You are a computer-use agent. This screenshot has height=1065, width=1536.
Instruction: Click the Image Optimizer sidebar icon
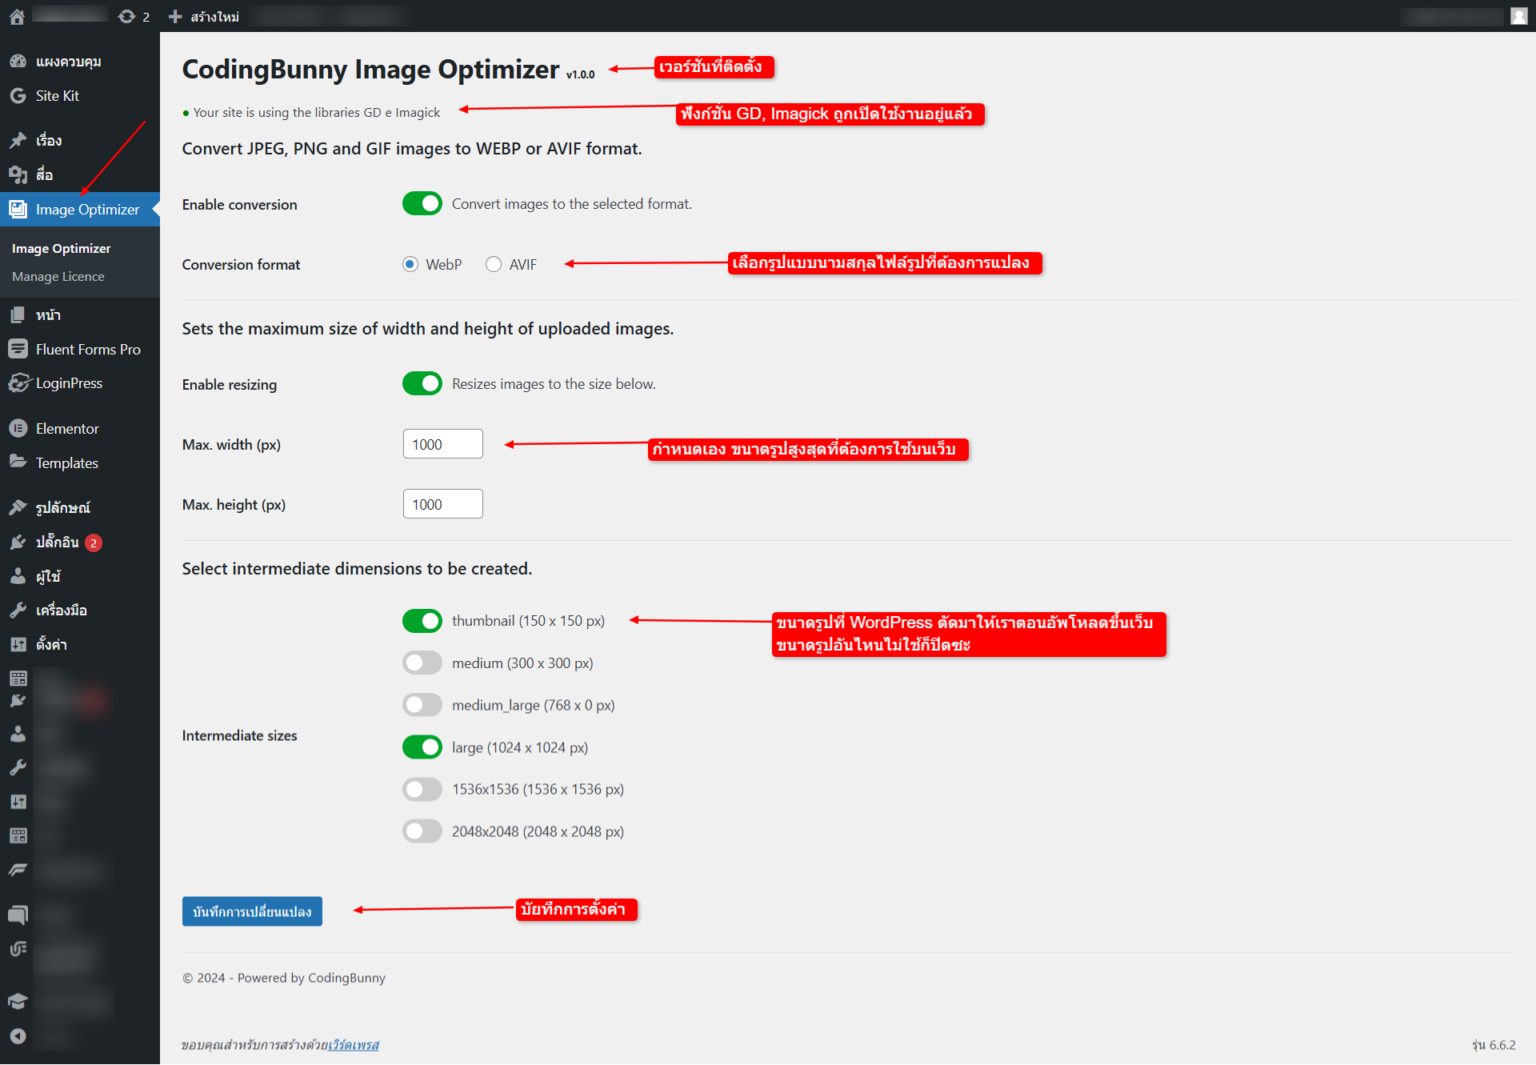tap(18, 209)
